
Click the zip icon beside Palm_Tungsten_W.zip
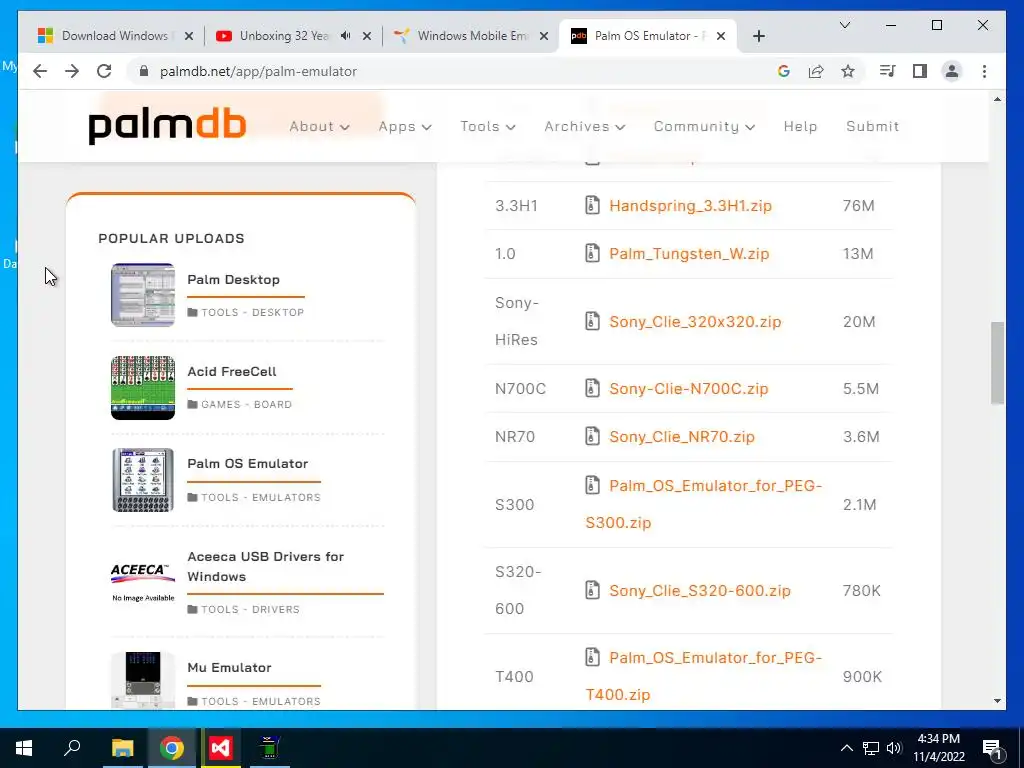[x=592, y=253]
